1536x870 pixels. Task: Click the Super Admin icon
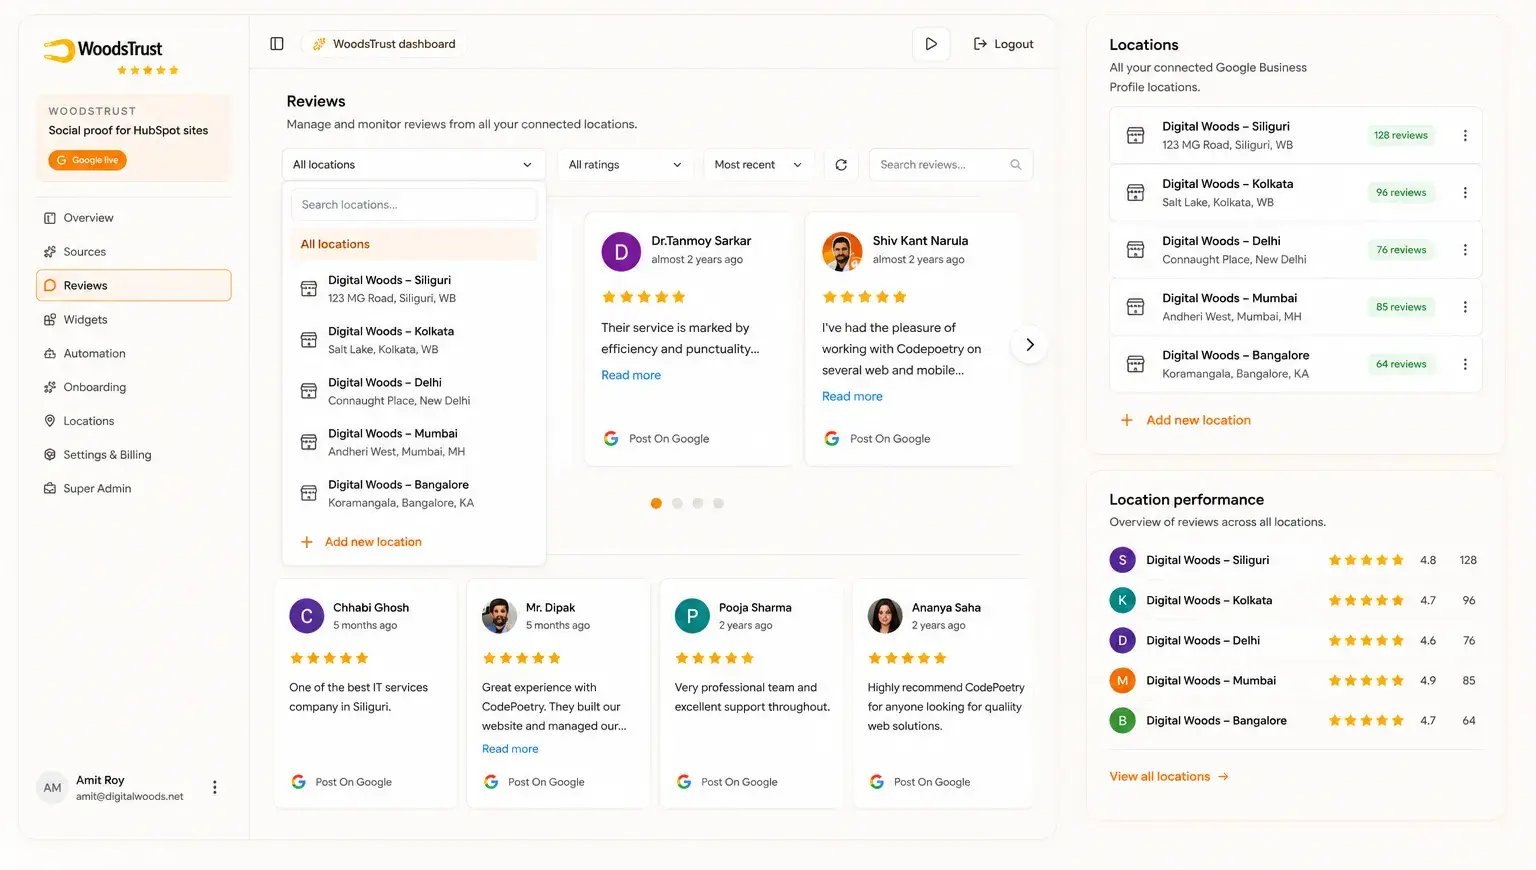pyautogui.click(x=50, y=489)
